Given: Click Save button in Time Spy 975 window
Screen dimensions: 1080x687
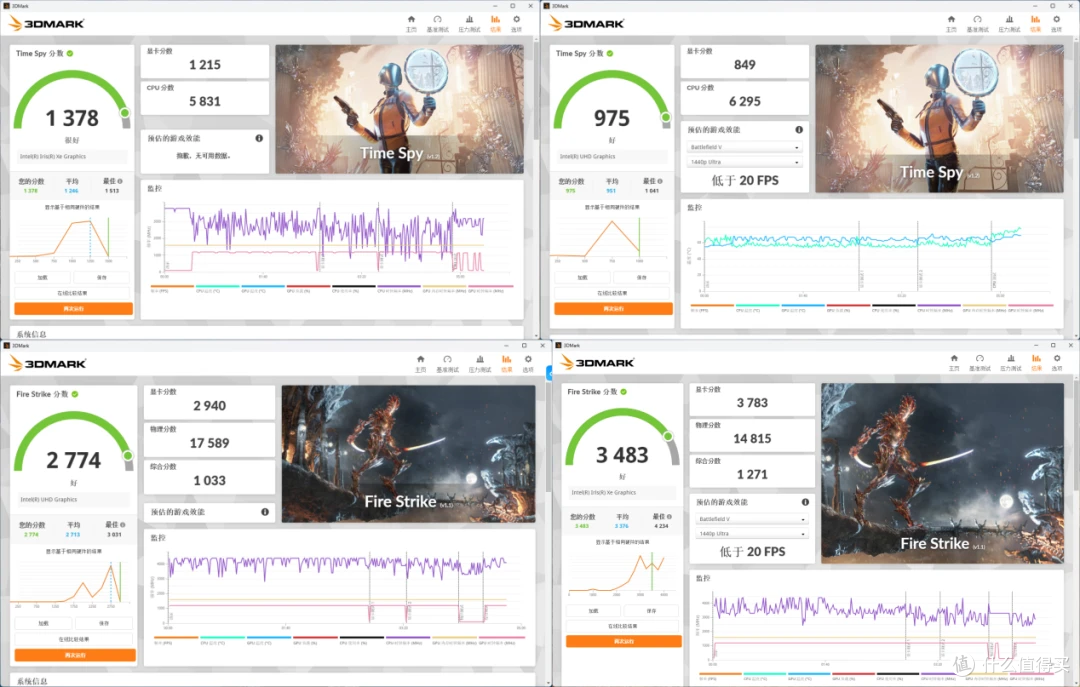Looking at the screenshot, I should 641,278.
